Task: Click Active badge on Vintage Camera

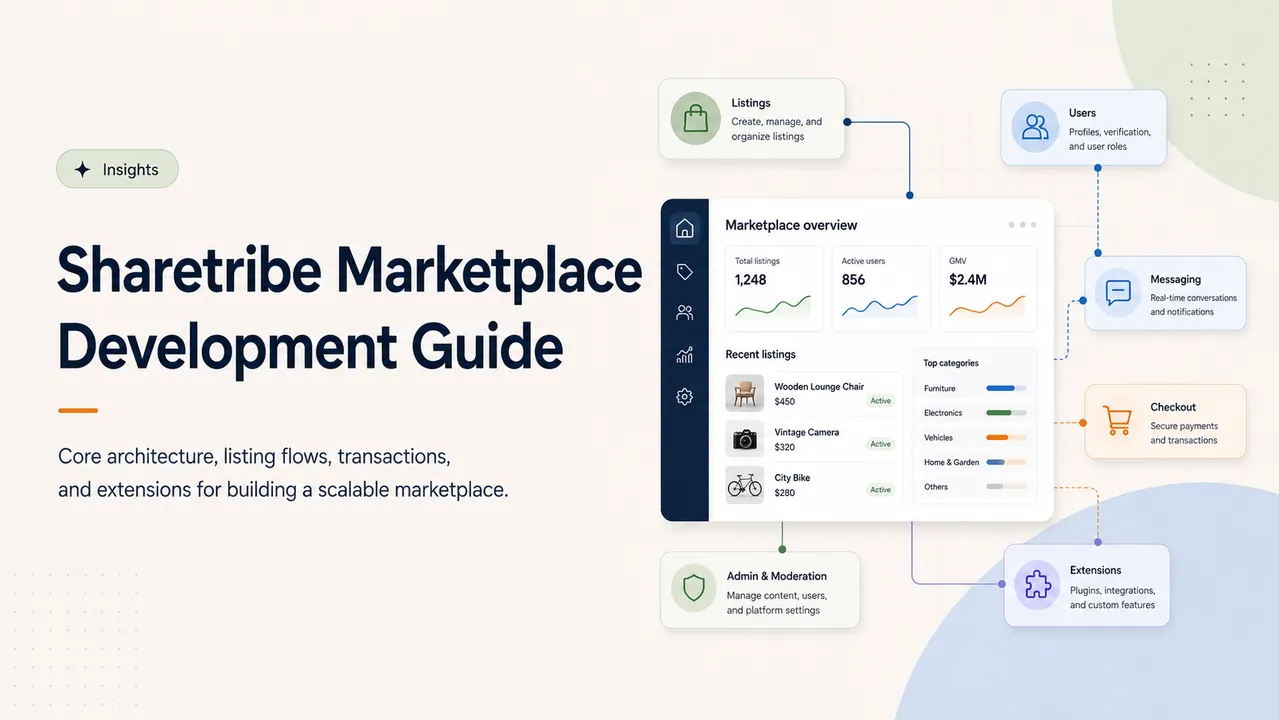Action: pyautogui.click(x=880, y=444)
